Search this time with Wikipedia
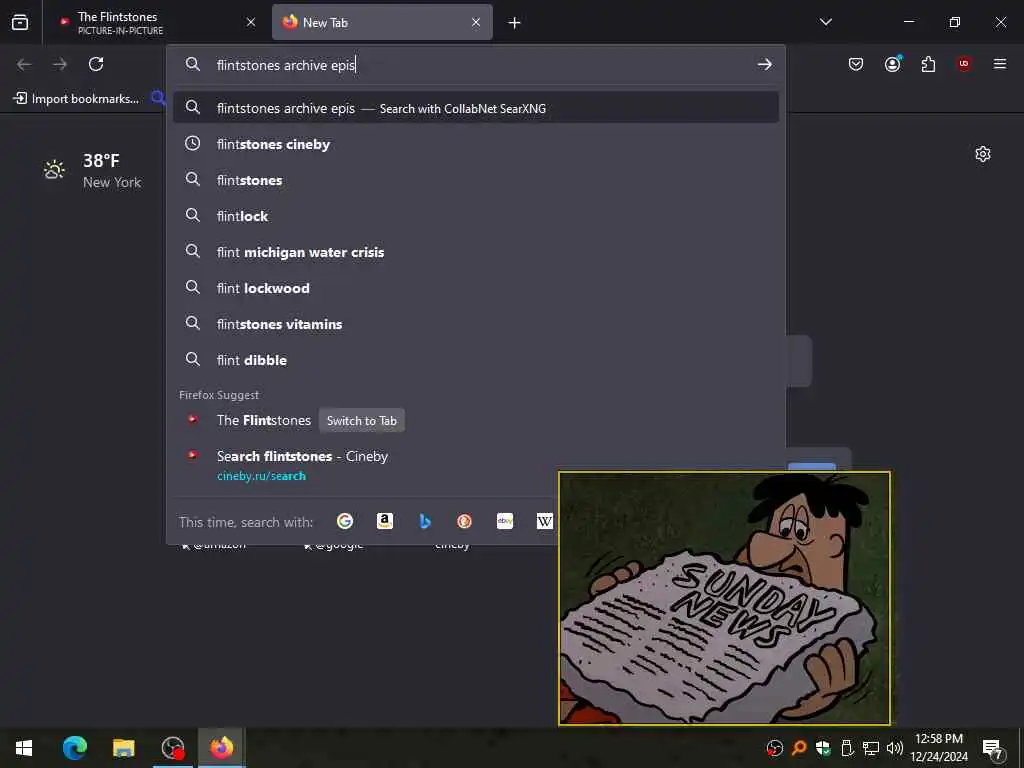 coord(545,521)
